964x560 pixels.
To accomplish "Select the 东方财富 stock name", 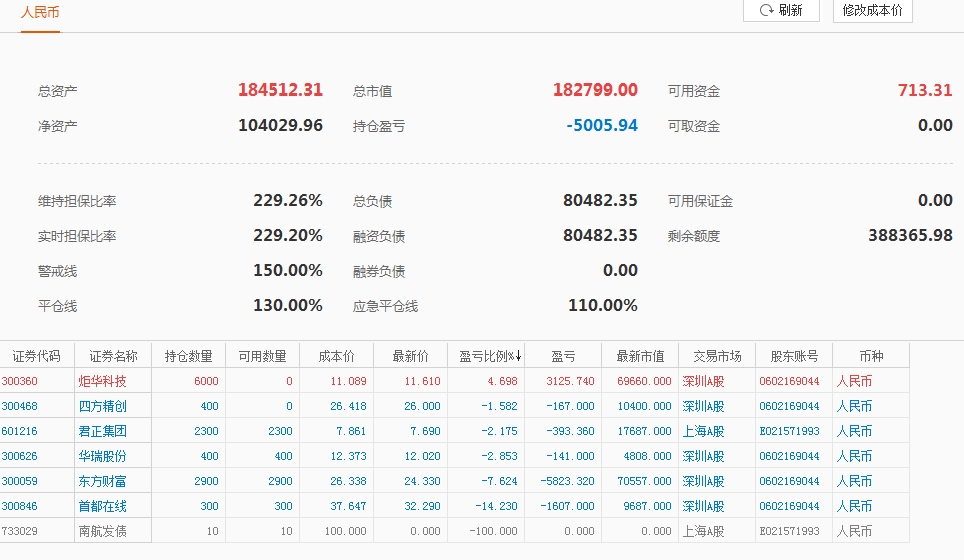I will coord(102,481).
